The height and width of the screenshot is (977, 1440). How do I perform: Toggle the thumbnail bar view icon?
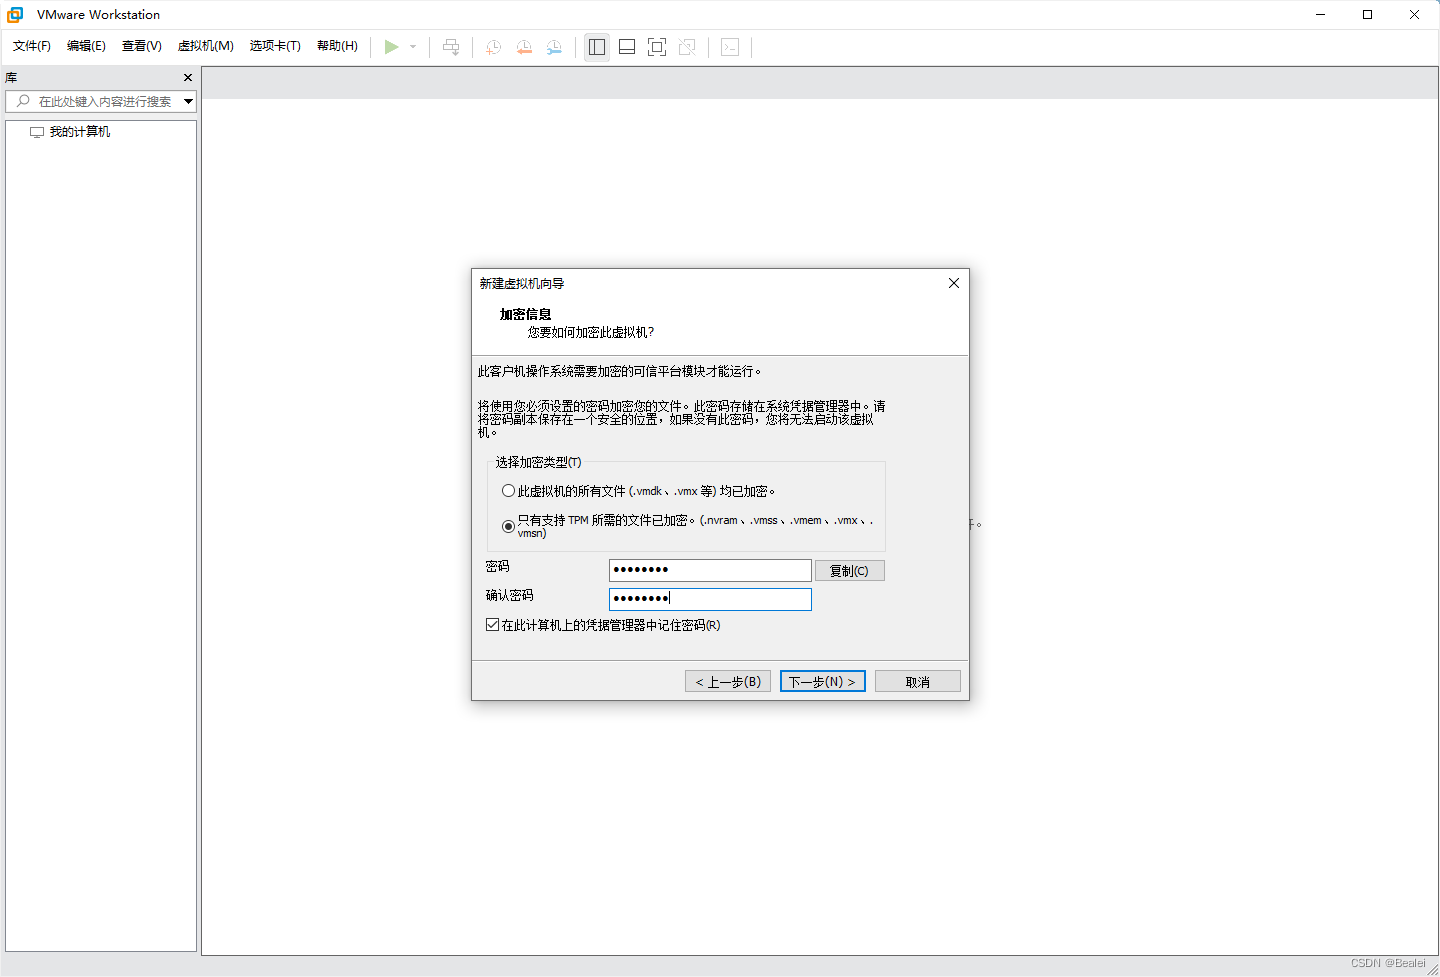pos(627,47)
